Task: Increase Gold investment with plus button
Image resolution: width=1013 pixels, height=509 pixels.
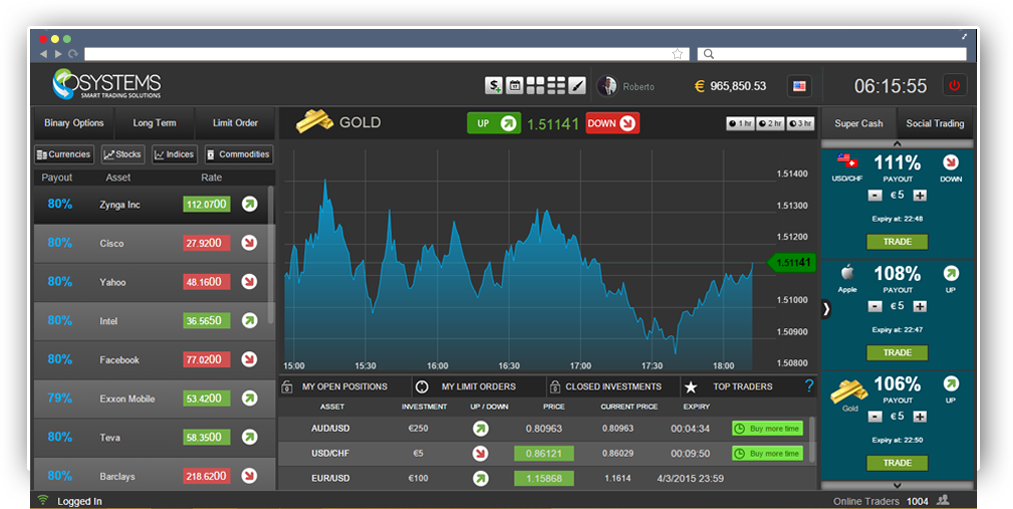Action: point(920,417)
